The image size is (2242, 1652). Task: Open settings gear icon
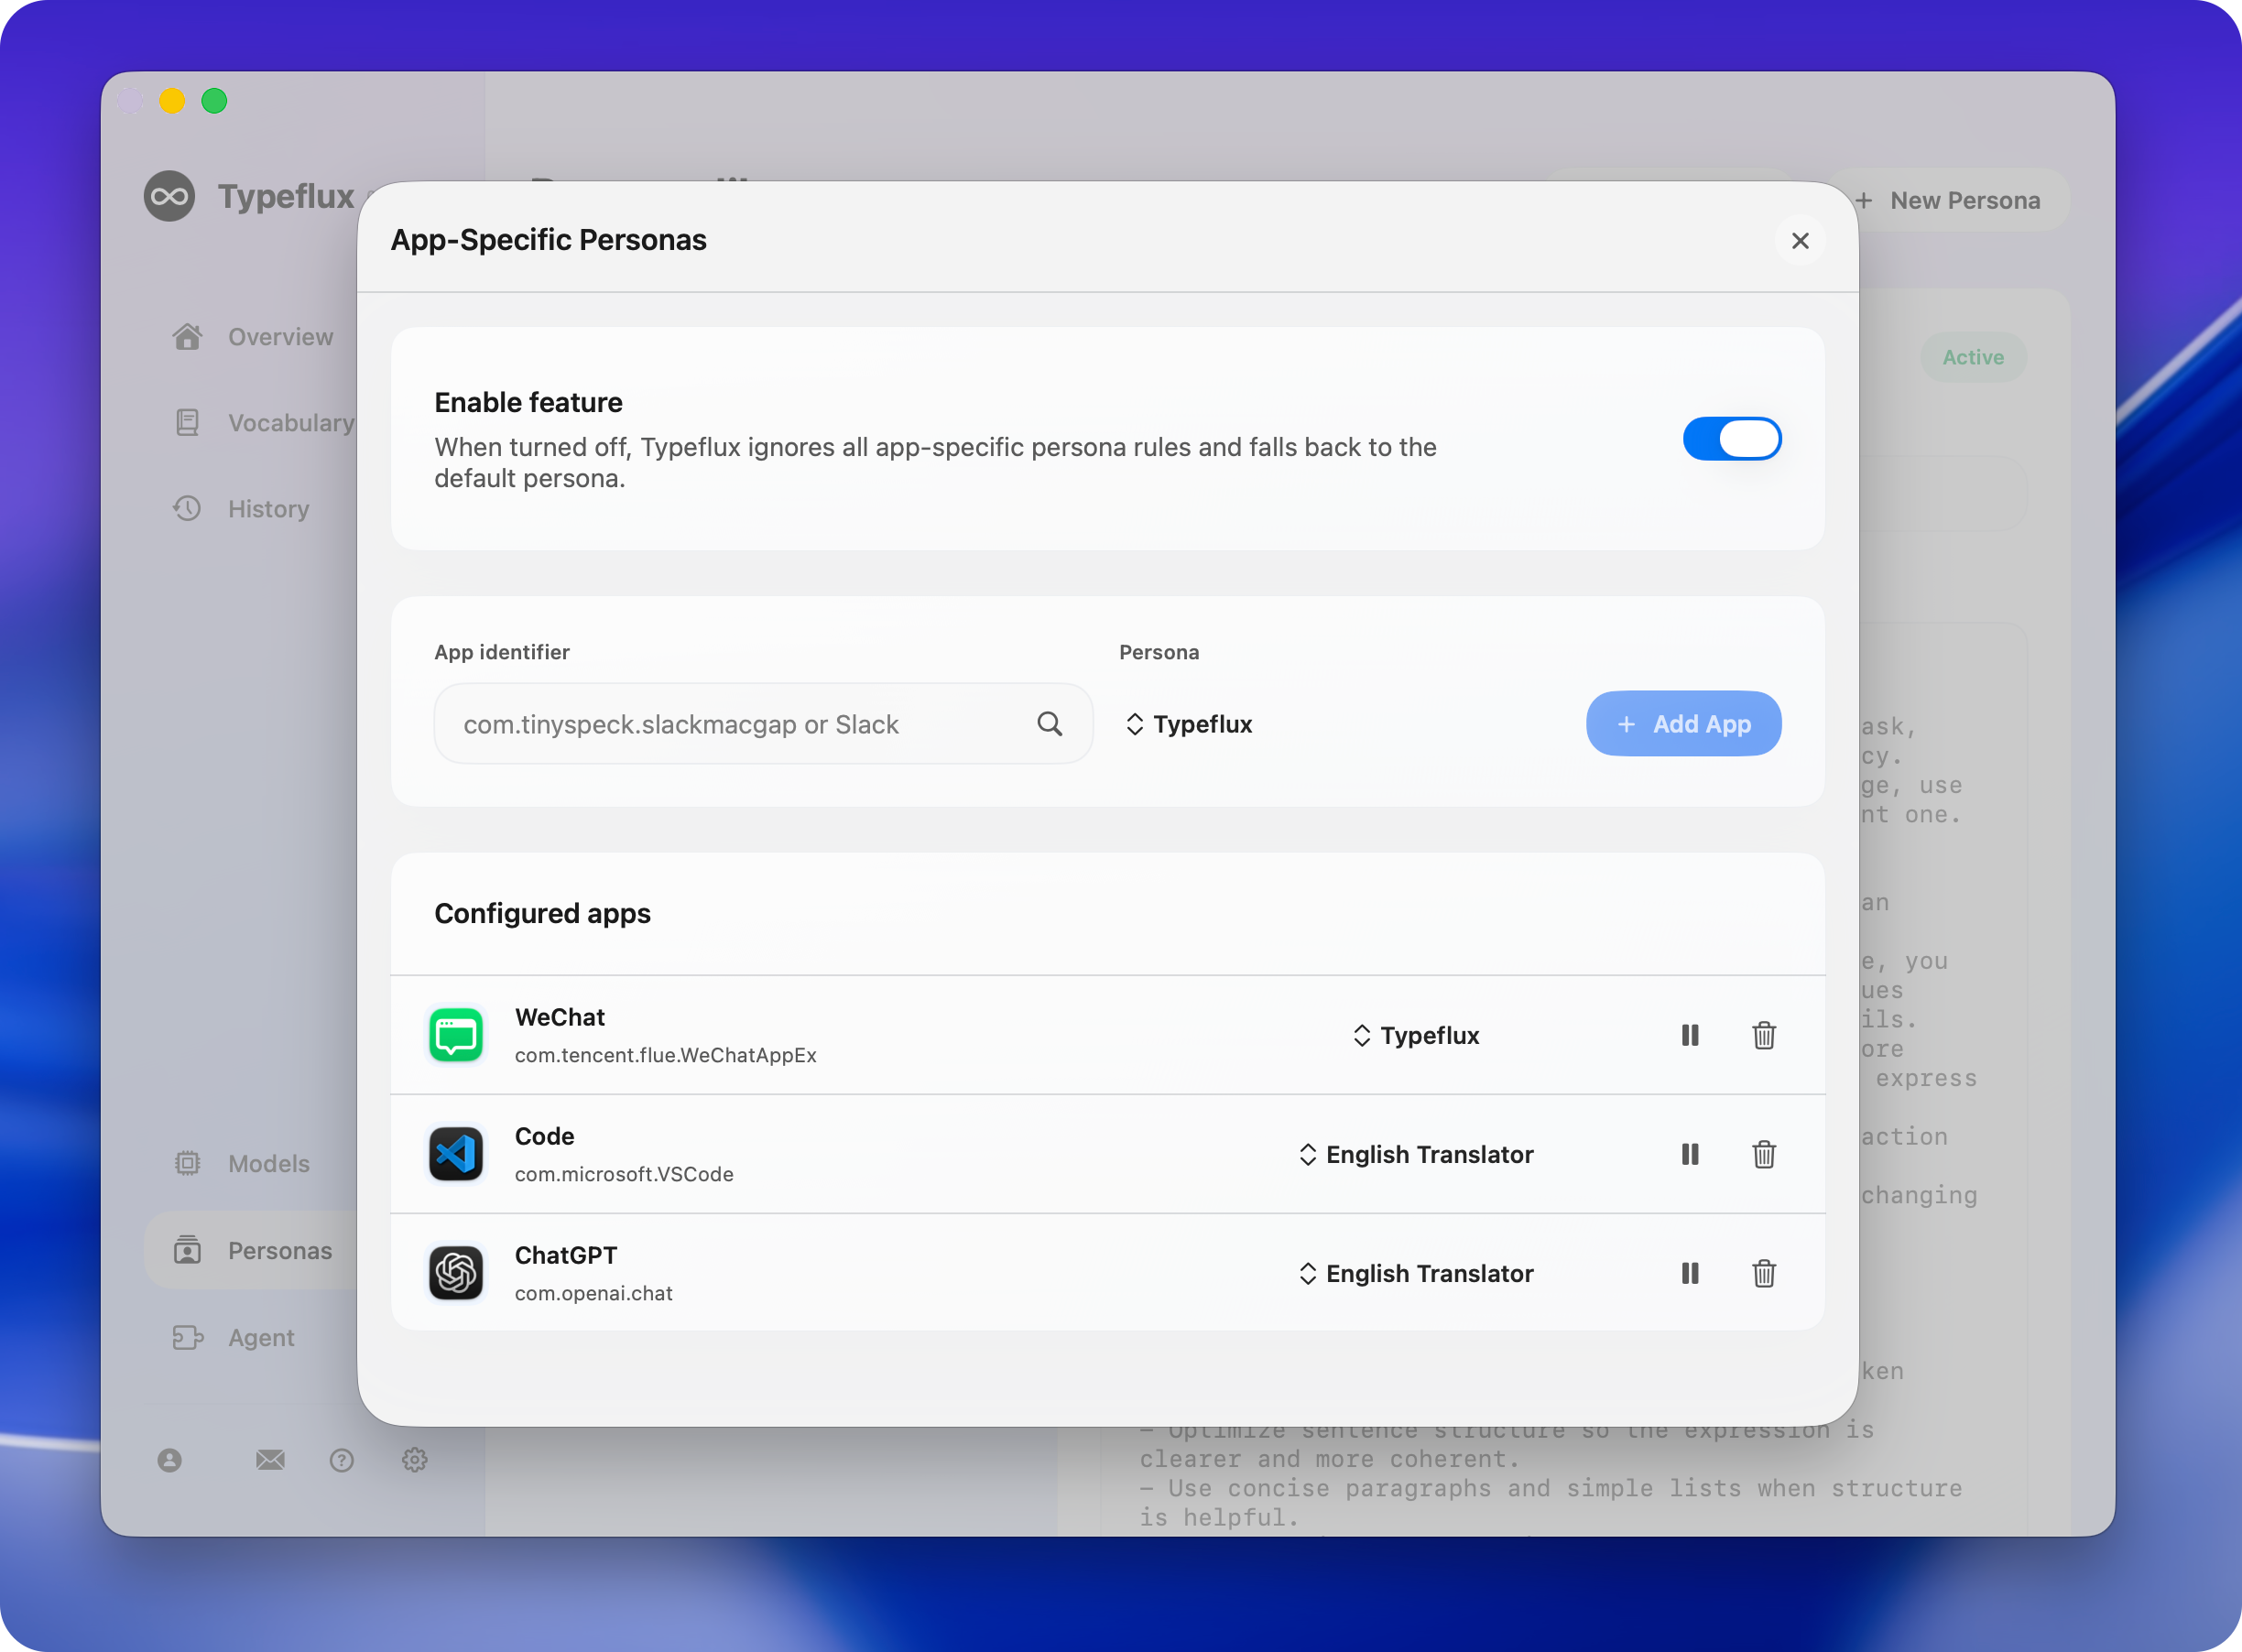coord(415,1460)
